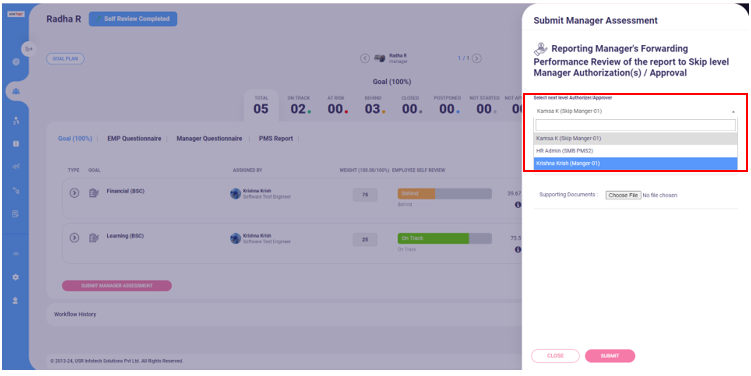Click the globe icon in left sidebar
The width and height of the screenshot is (751, 376).
(x=16, y=62)
